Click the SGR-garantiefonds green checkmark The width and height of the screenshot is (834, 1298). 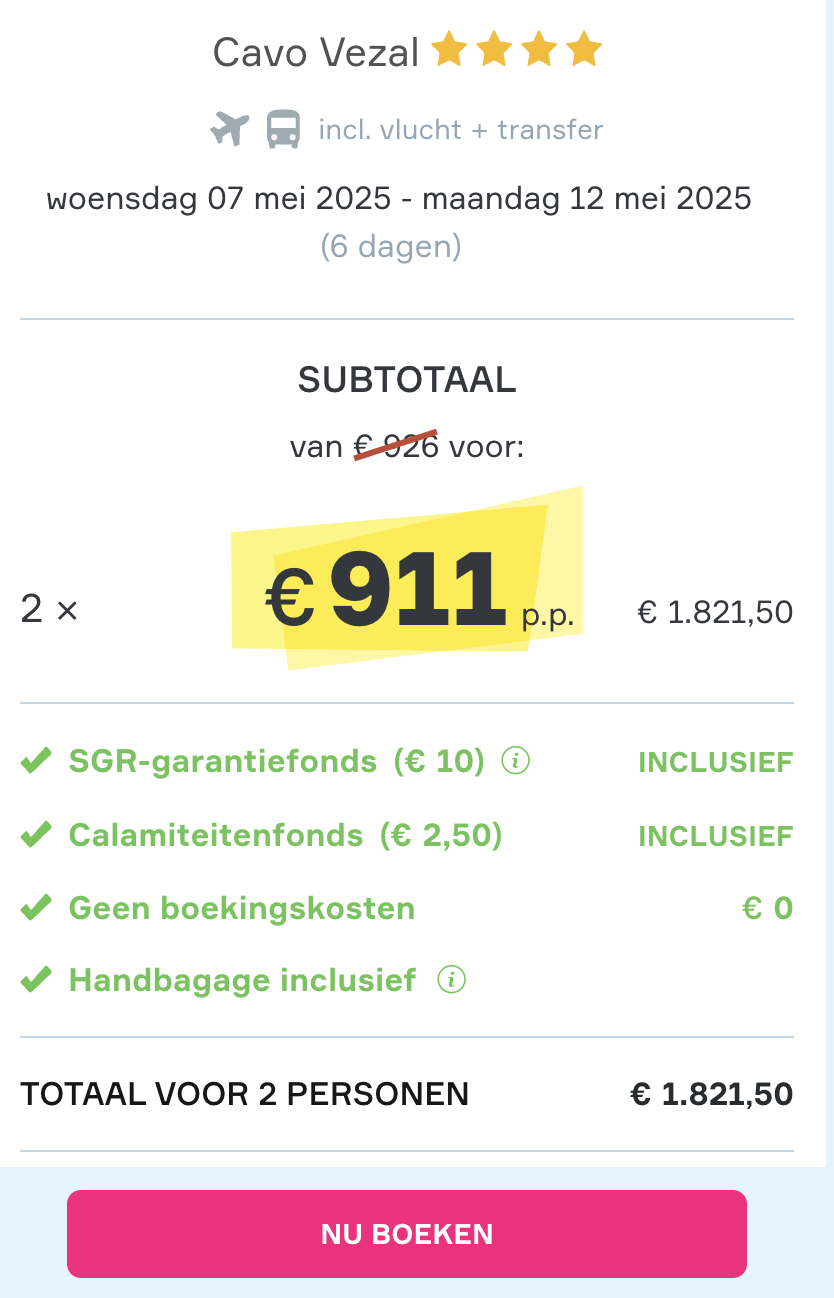pyautogui.click(x=36, y=762)
